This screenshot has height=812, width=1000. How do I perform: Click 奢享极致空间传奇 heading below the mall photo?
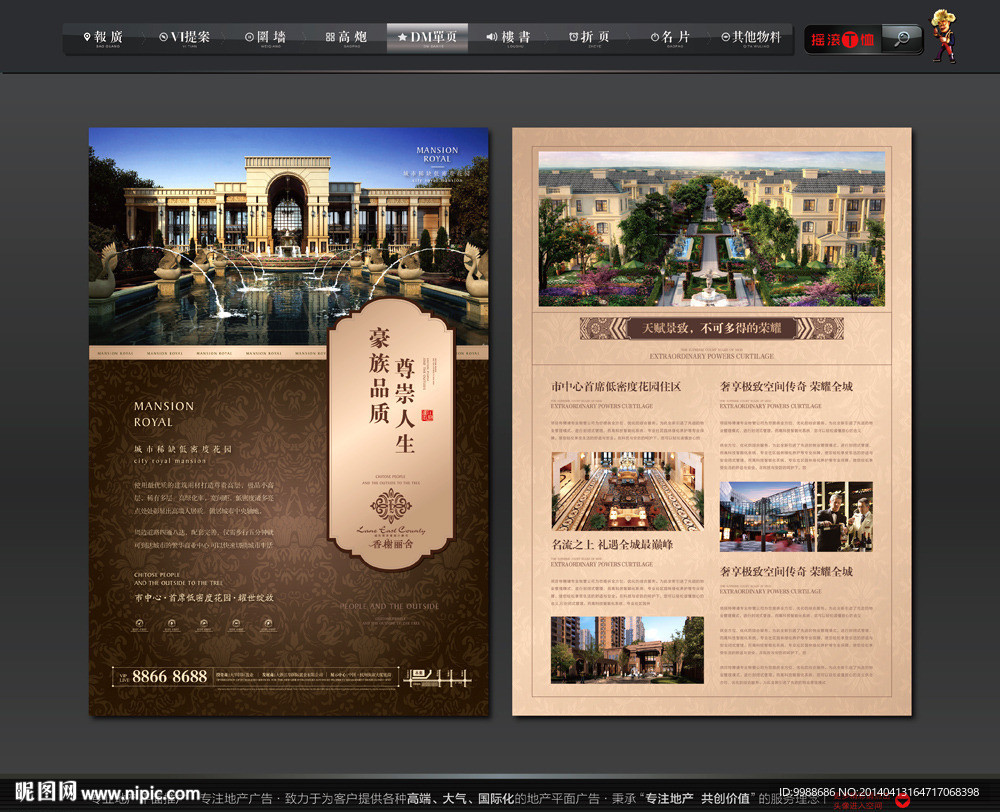click(x=786, y=572)
